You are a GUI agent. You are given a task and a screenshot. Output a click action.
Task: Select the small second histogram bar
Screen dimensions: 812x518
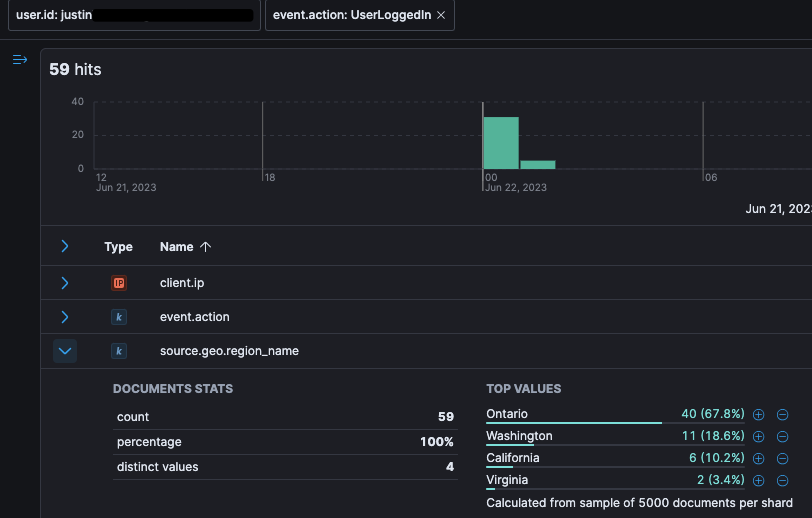pos(538,165)
